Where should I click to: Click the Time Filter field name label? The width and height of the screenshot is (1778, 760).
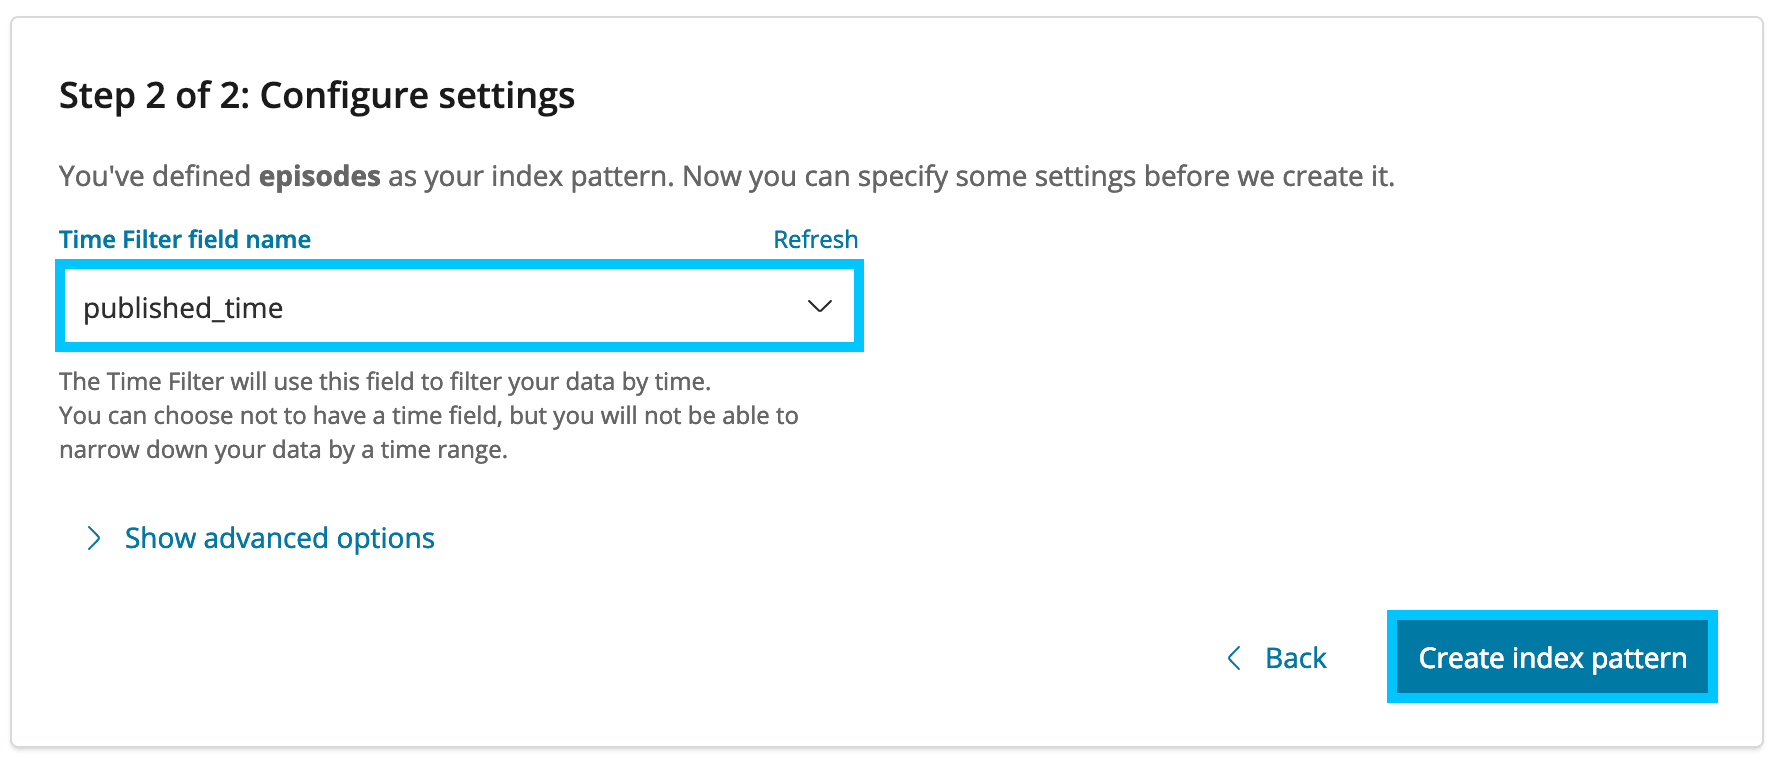(x=185, y=240)
